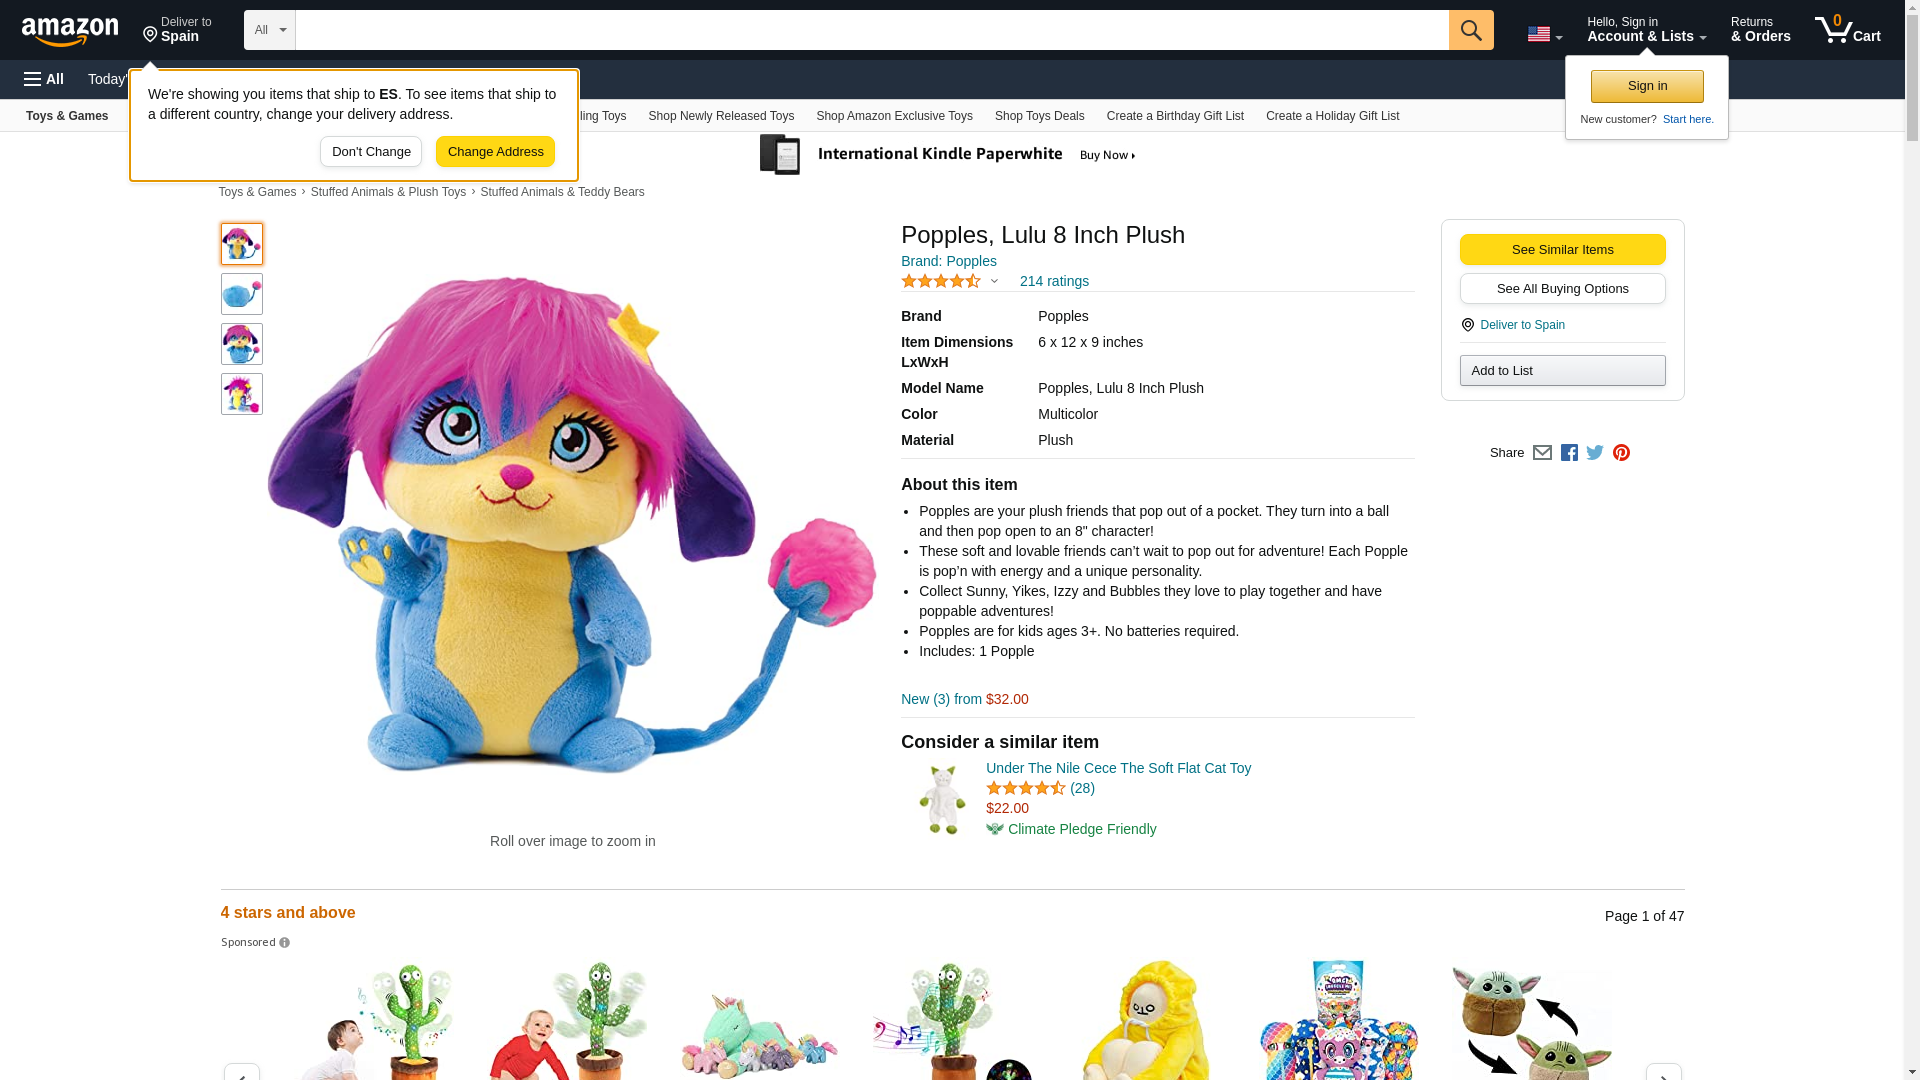Open the language flag selector
The image size is (1920, 1080).
tap(1544, 34)
